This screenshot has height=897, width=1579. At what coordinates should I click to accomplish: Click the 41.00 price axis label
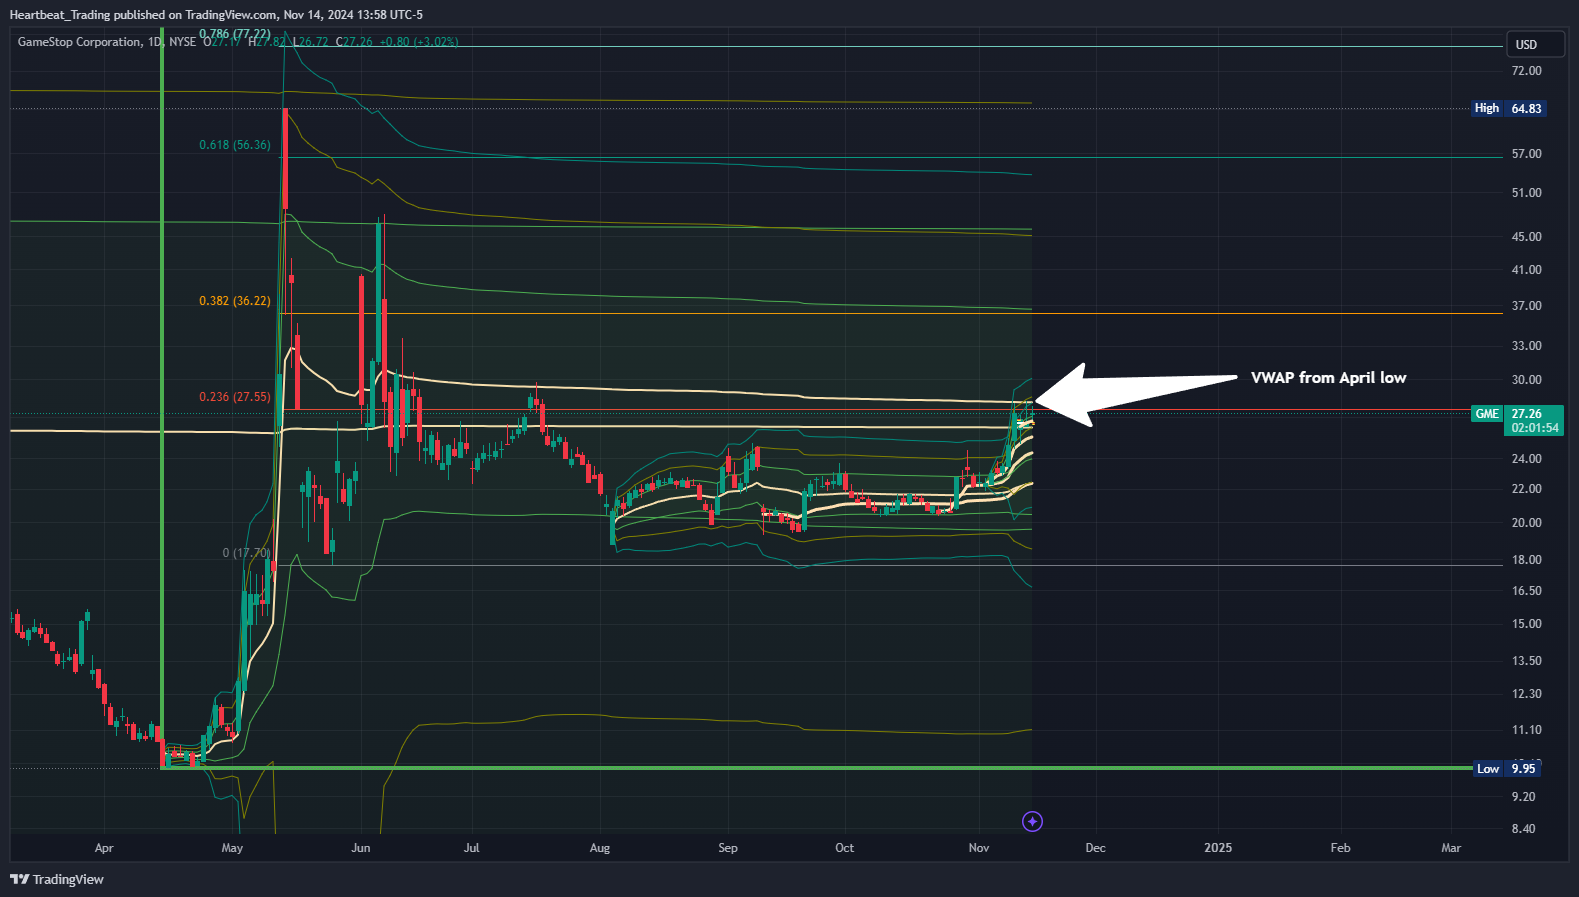1527,270
